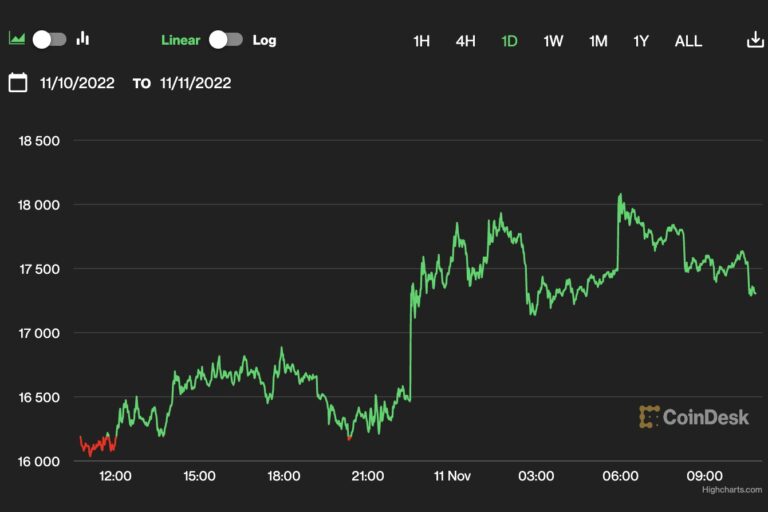Download the chart with the download icon
768x512 pixels.
(x=755, y=40)
